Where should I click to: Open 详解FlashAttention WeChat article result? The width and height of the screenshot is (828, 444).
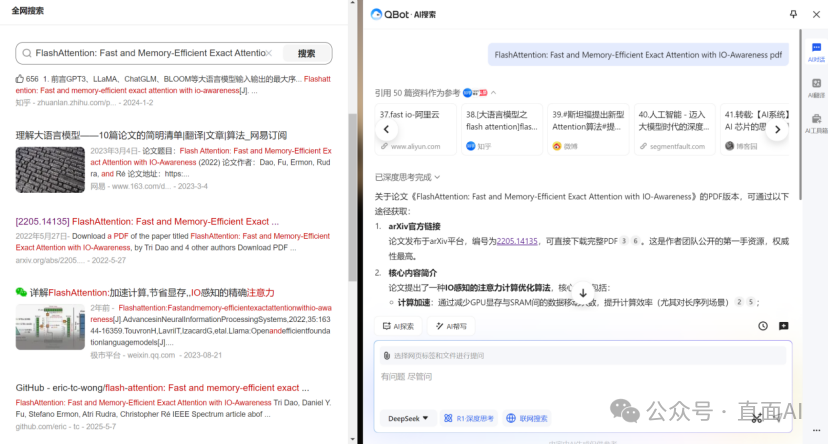(152, 292)
